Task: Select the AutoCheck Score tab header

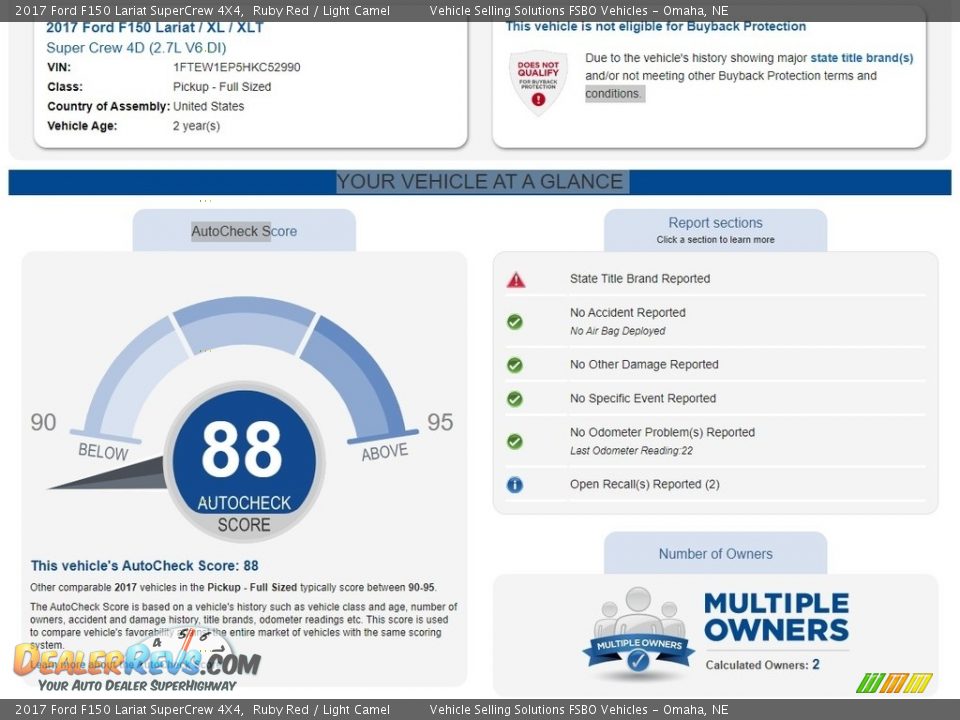Action: [x=244, y=231]
